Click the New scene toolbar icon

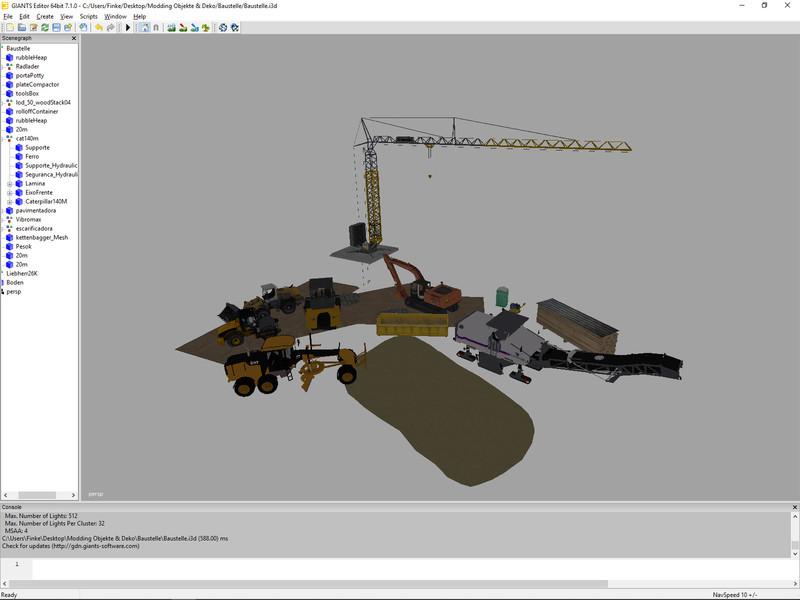click(x=9, y=28)
